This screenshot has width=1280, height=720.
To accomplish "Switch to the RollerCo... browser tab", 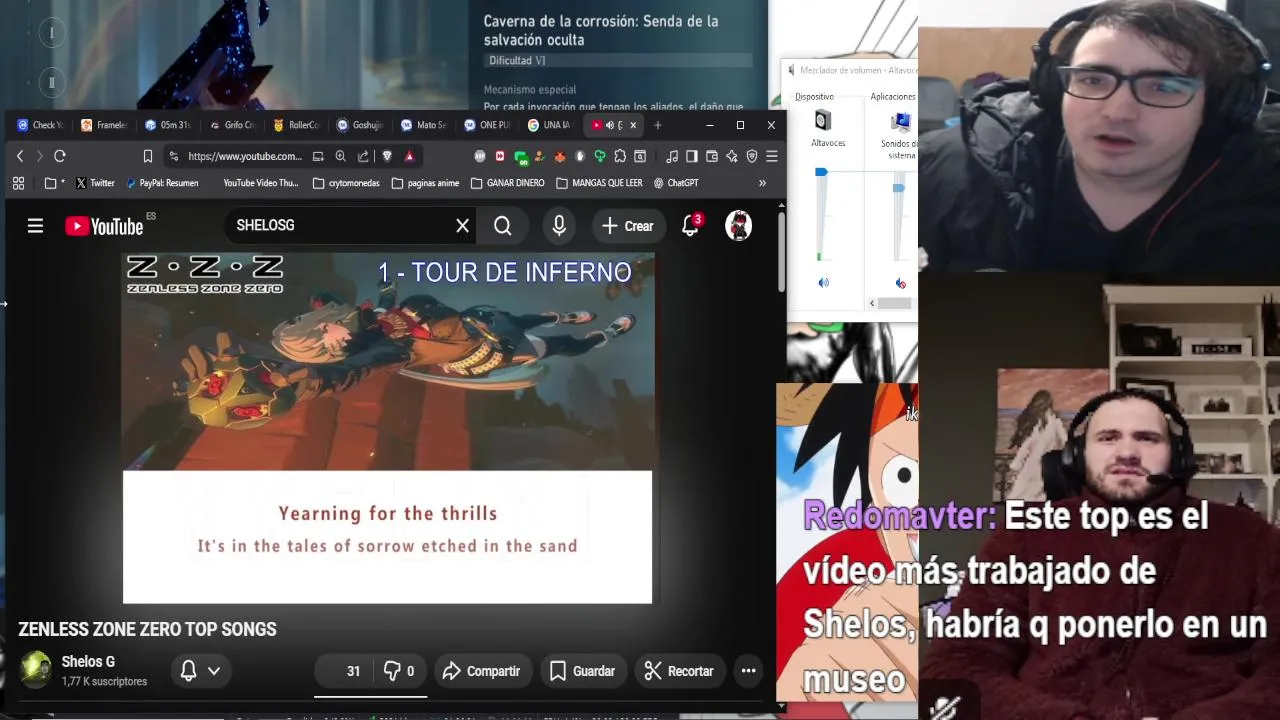I will 296,125.
